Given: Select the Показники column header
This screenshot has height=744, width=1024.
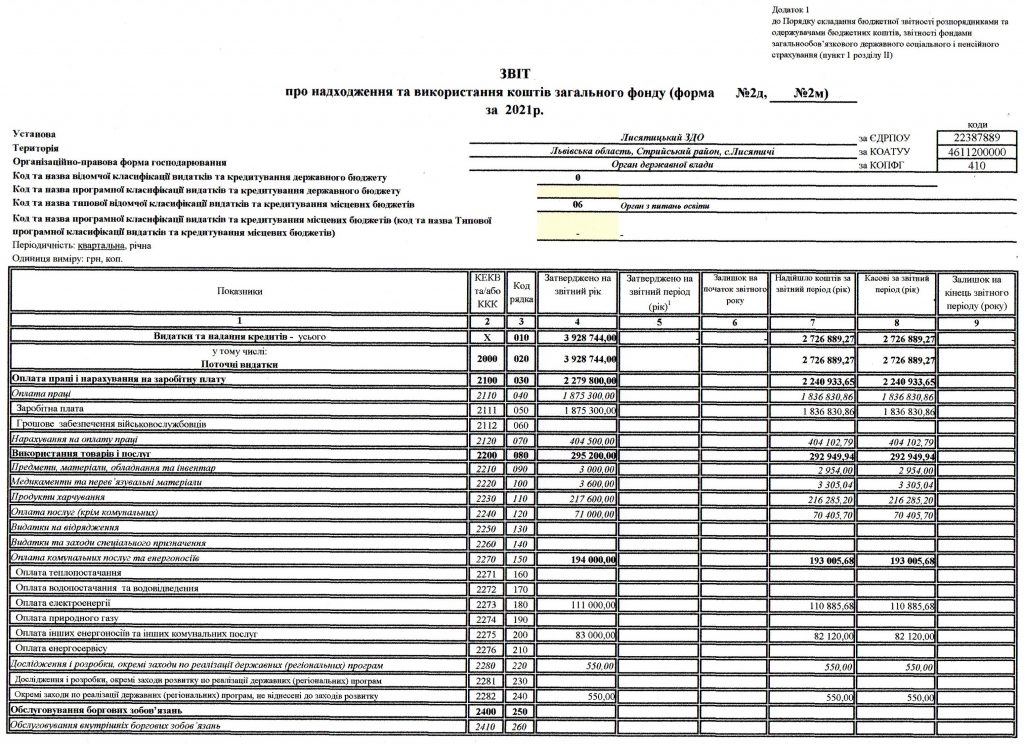Looking at the screenshot, I should click(239, 291).
